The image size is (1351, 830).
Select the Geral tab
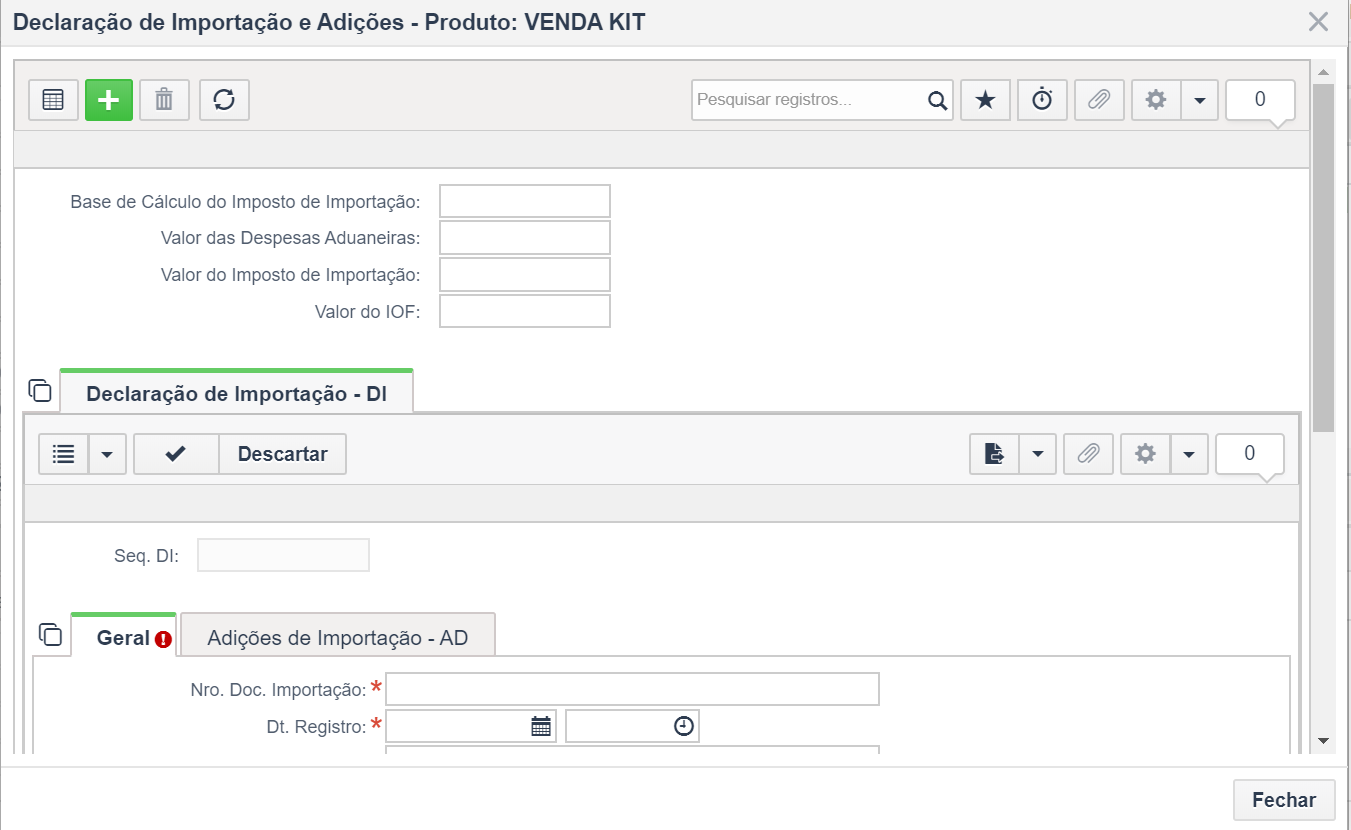[124, 637]
